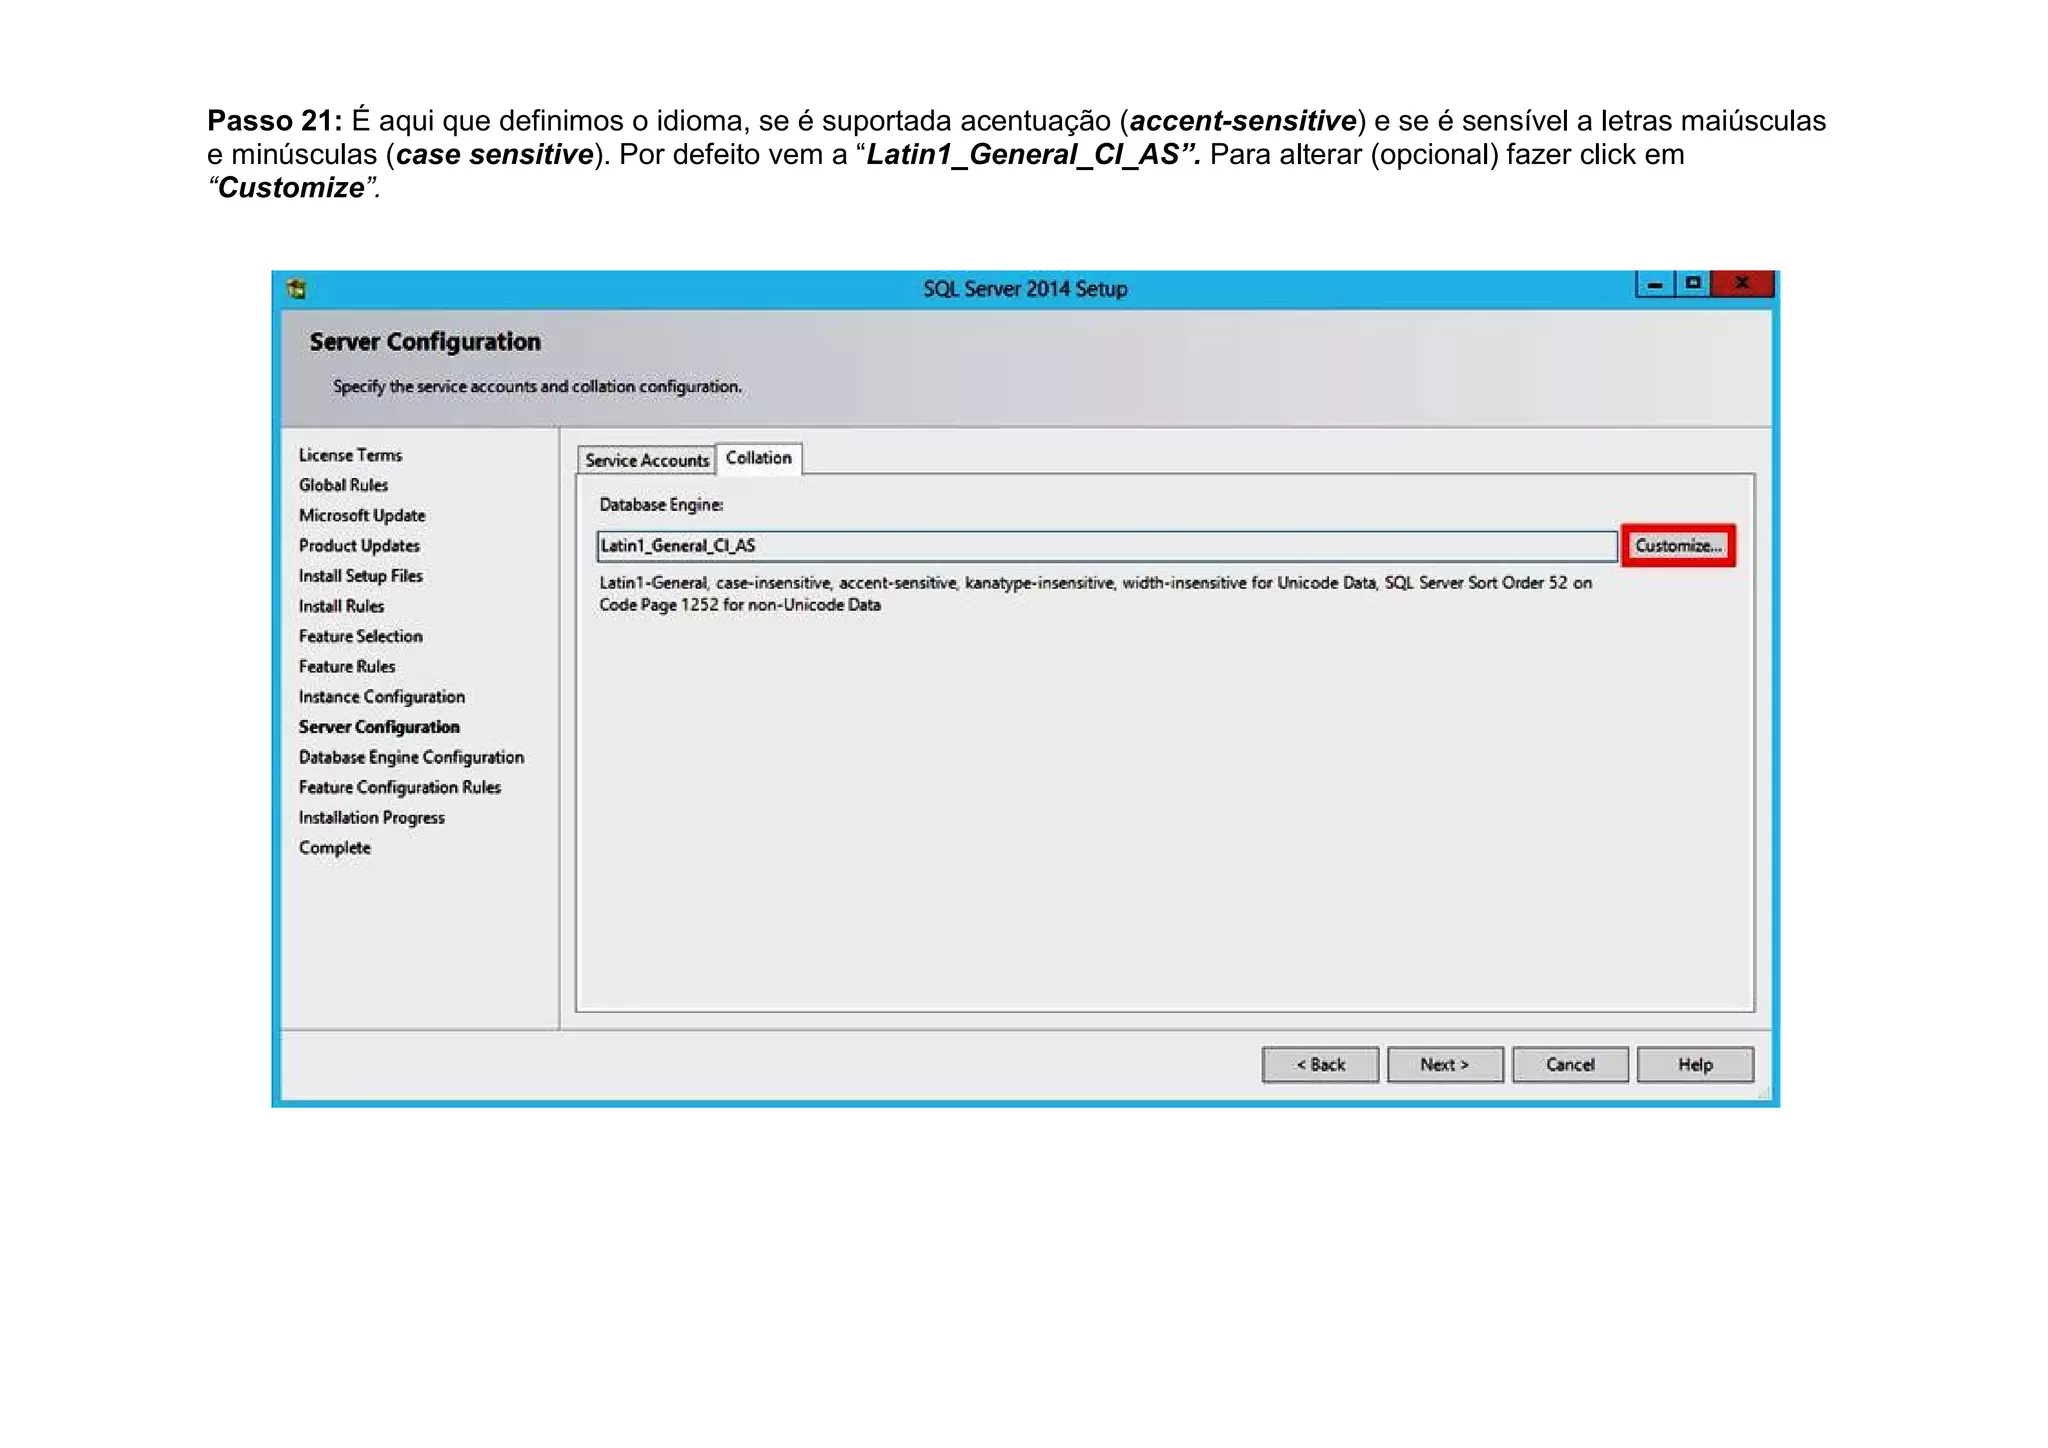The image size is (2048, 1448).
Task: Select Database Engine Configuration step in sidebar
Action: (x=411, y=757)
